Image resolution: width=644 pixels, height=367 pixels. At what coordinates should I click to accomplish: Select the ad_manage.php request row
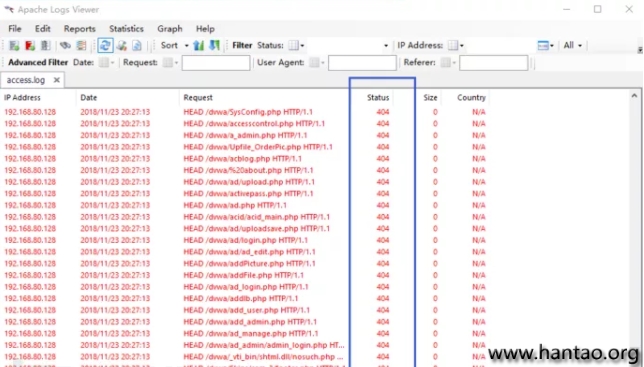(245, 333)
